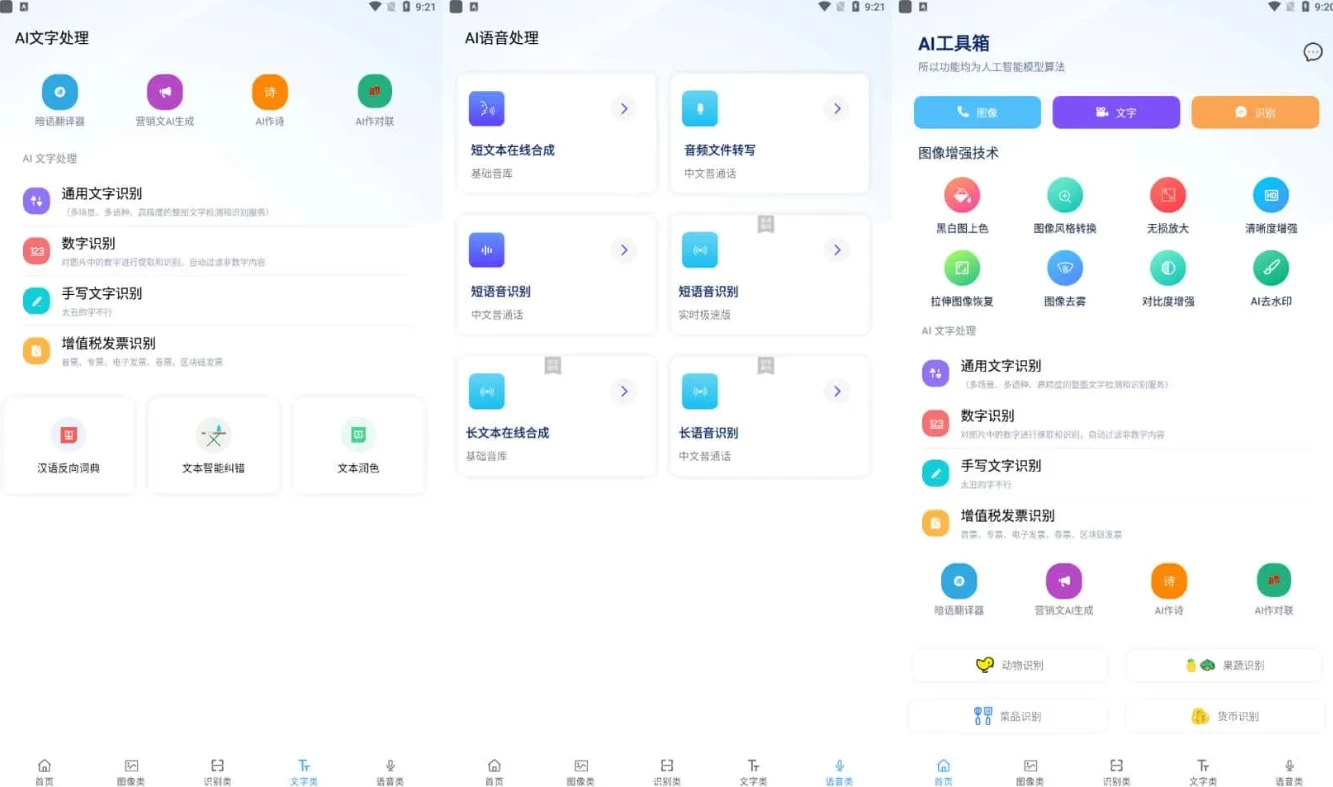The image size is (1333, 787).
Task: Expand the 短文本在线合成 card arrow
Action: pyautogui.click(x=624, y=108)
